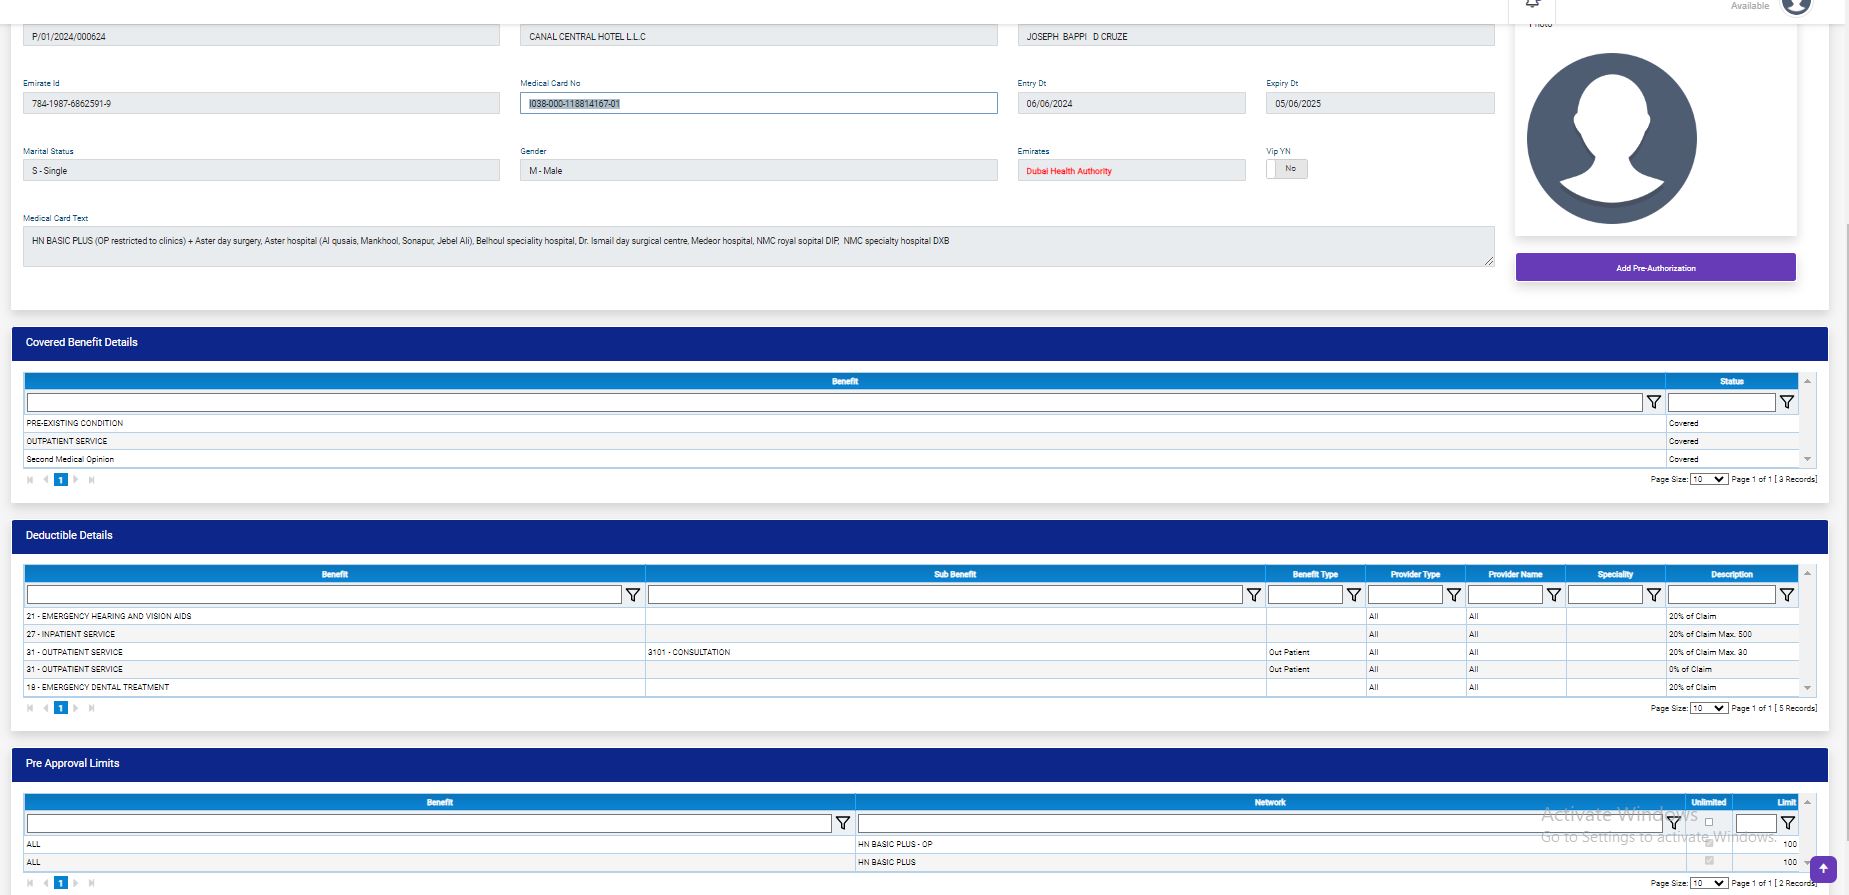This screenshot has height=895, width=1849.
Task: Click filter icon for Pre Approval Limit column
Action: [1788, 823]
